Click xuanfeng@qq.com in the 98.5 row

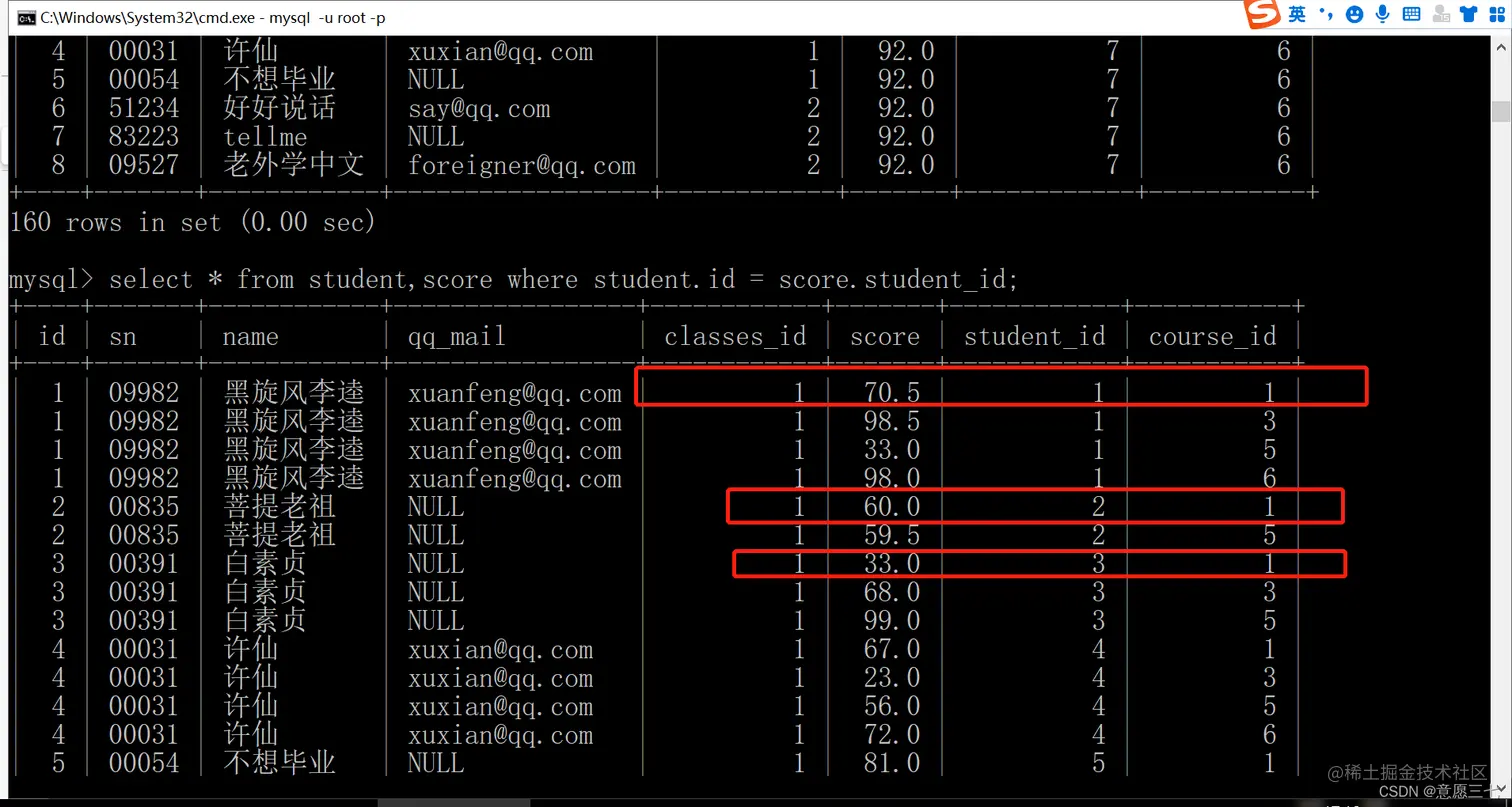(515, 422)
